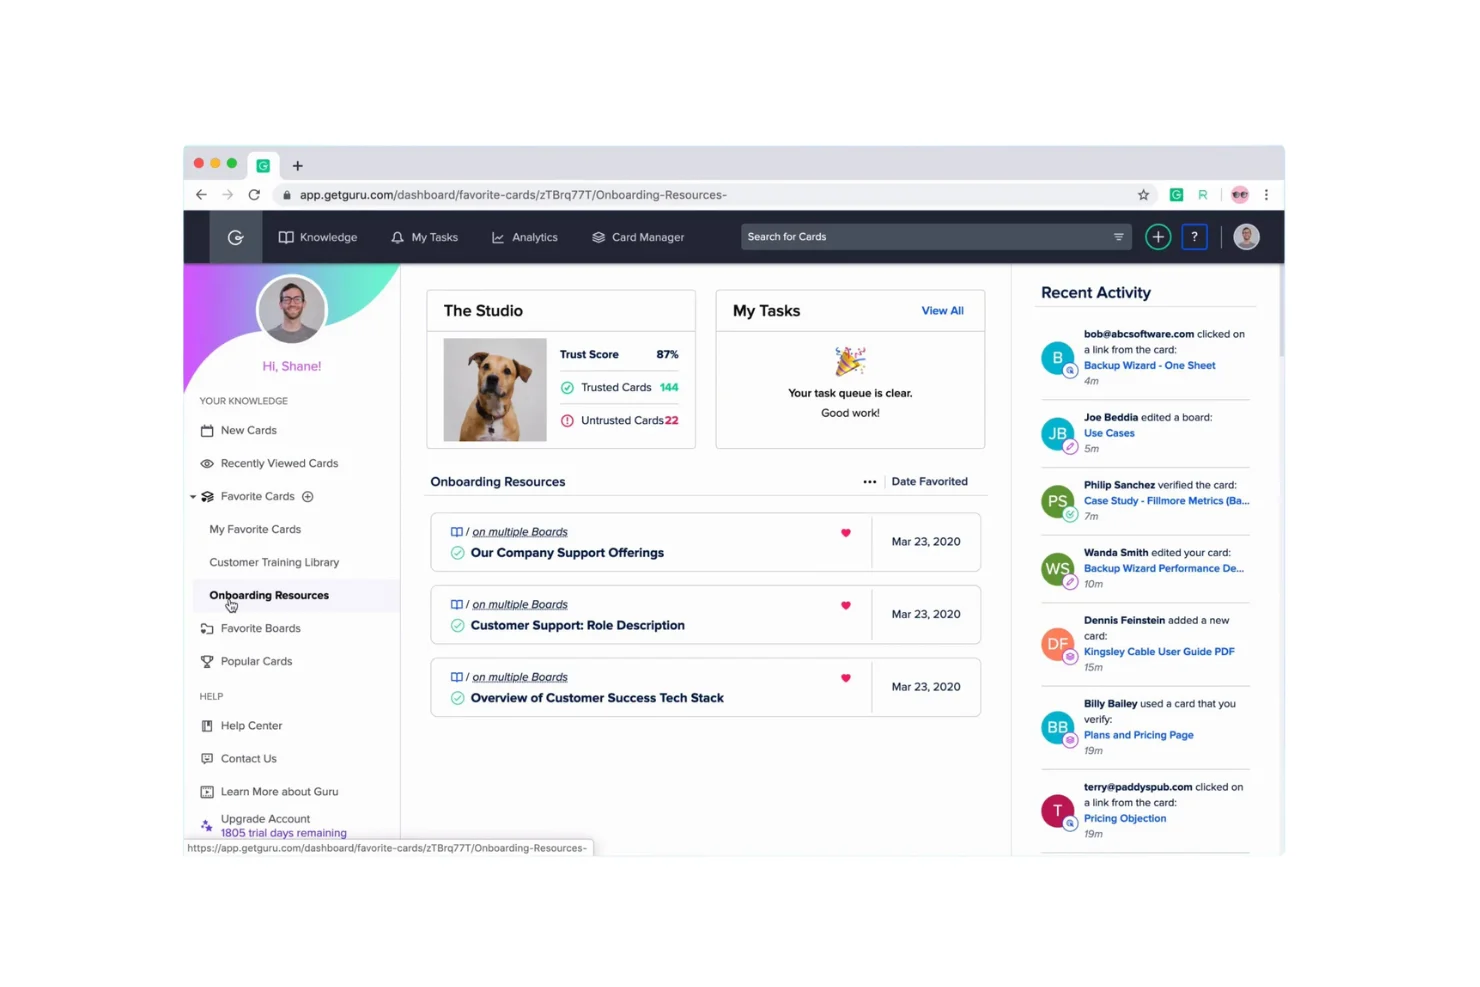
Task: Open a new browser tab with plus
Action: pyautogui.click(x=297, y=166)
